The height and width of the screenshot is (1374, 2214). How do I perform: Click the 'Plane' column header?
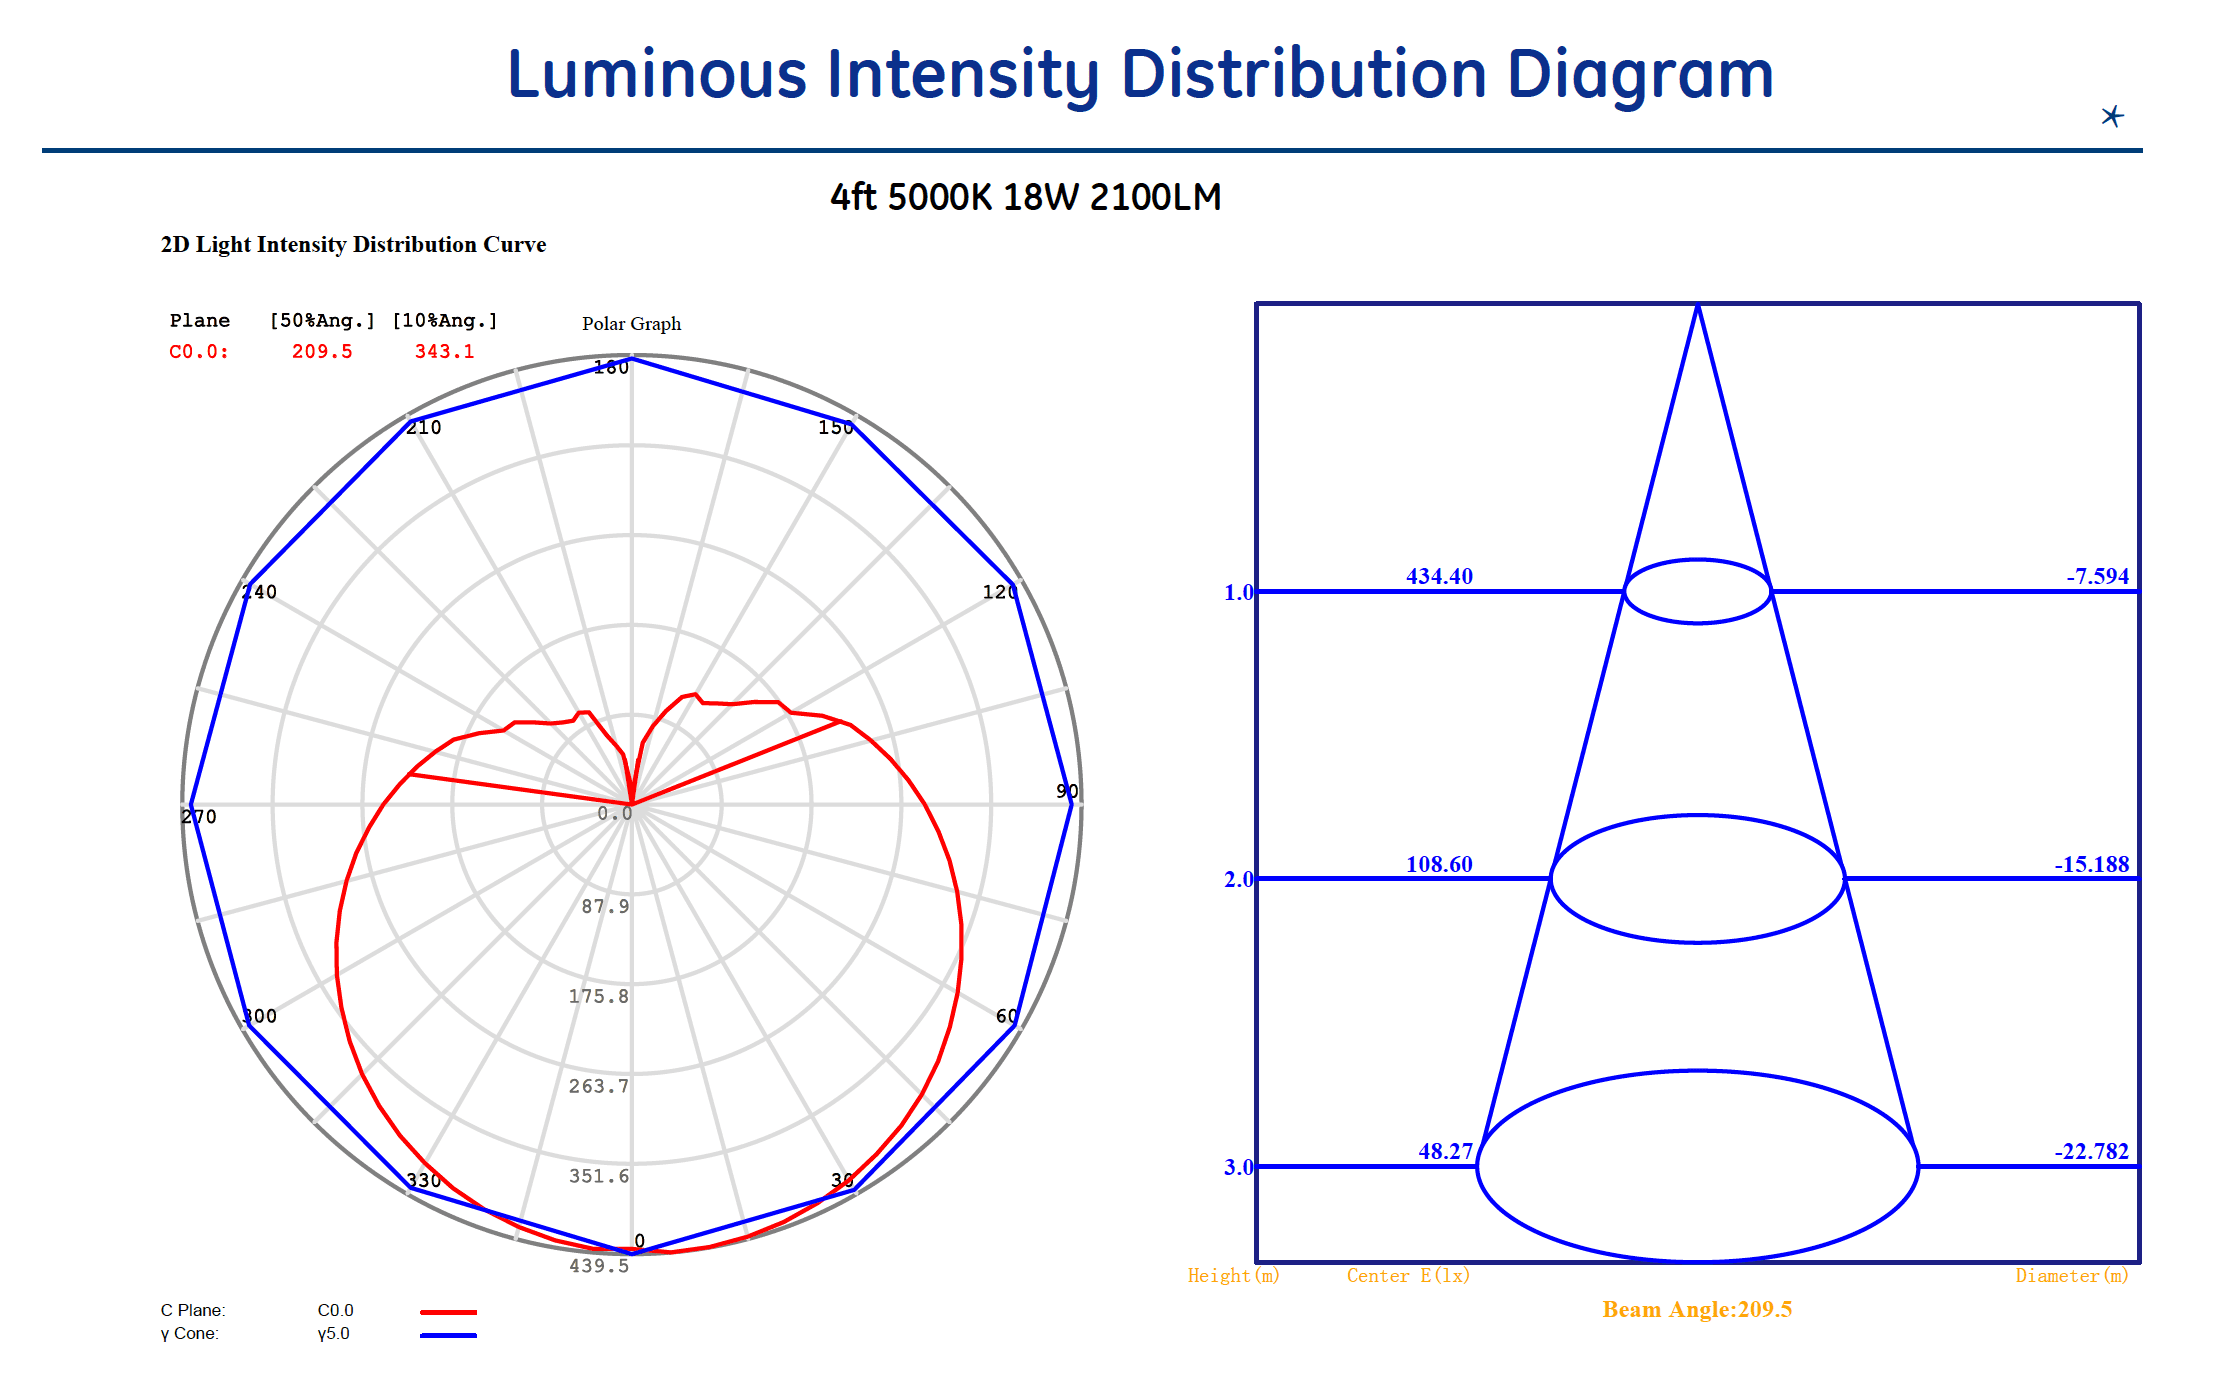coord(200,320)
